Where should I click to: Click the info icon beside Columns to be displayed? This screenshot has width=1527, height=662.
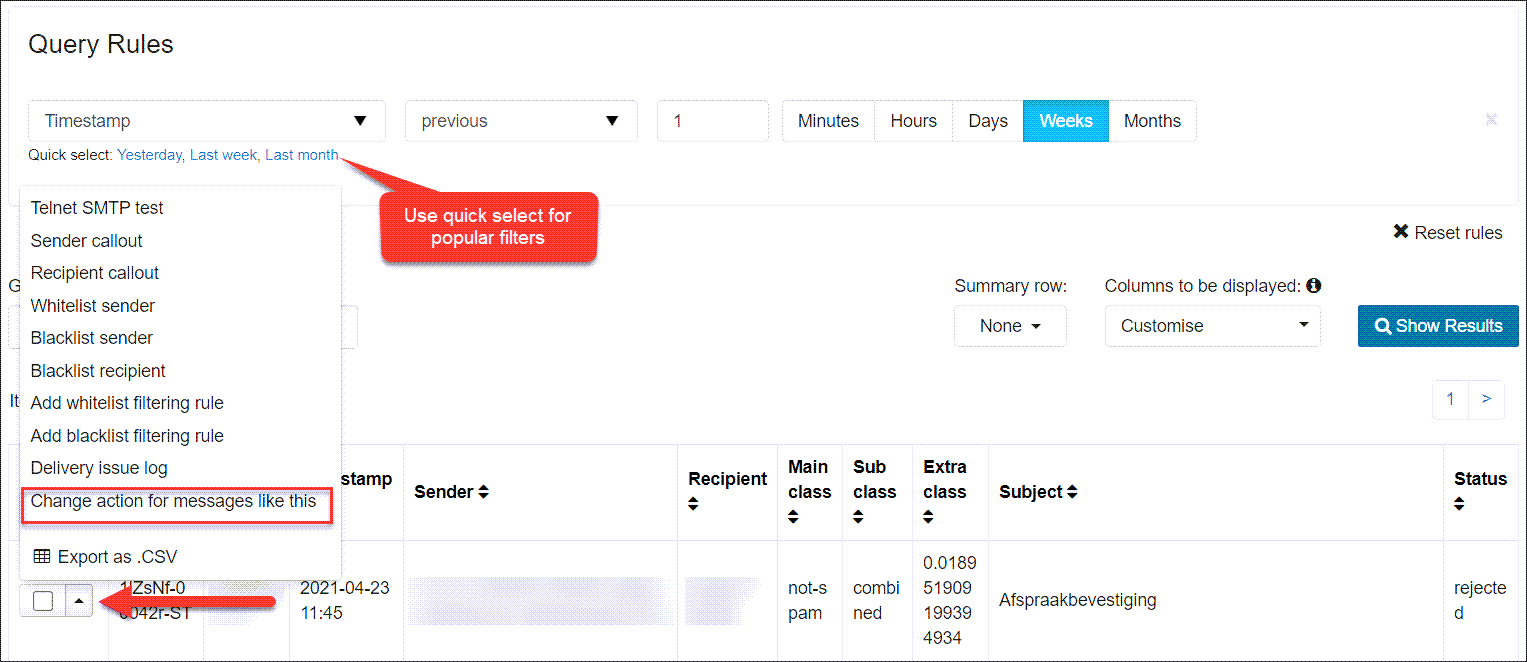(1313, 286)
